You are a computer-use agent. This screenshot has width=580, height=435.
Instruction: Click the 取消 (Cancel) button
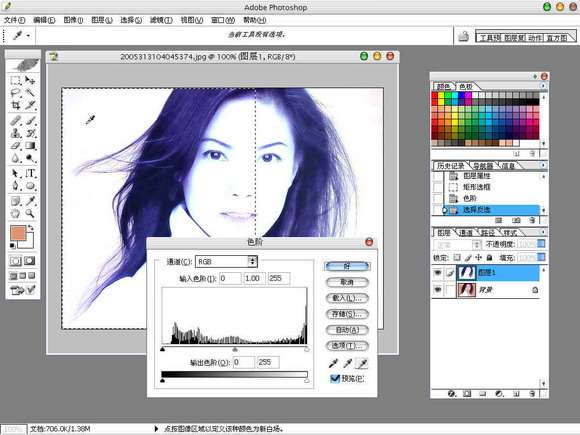pos(347,282)
